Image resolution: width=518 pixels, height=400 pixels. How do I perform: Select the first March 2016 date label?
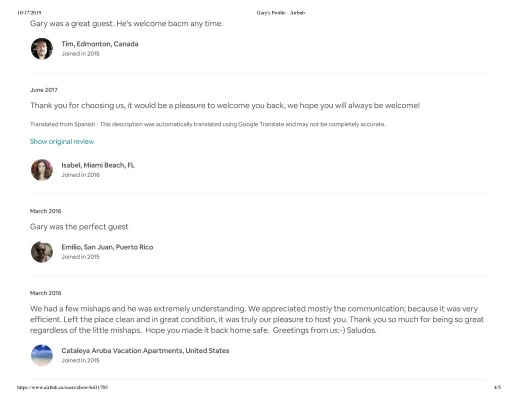[x=46, y=211]
